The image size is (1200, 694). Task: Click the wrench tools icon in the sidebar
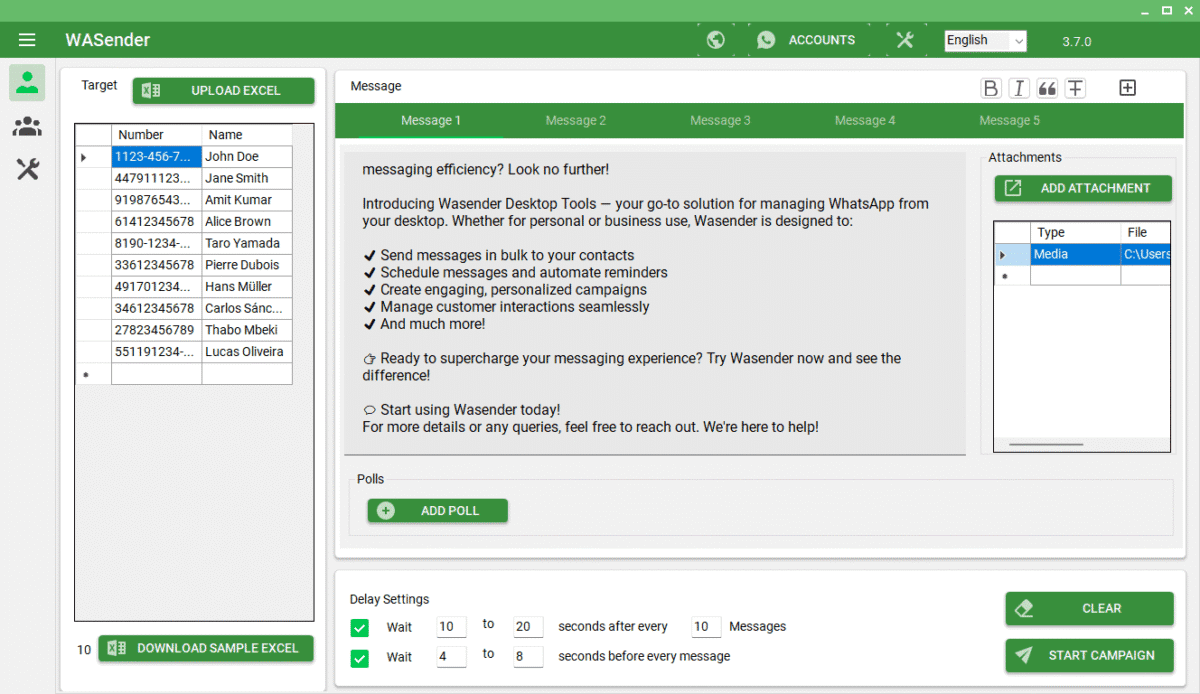point(26,168)
